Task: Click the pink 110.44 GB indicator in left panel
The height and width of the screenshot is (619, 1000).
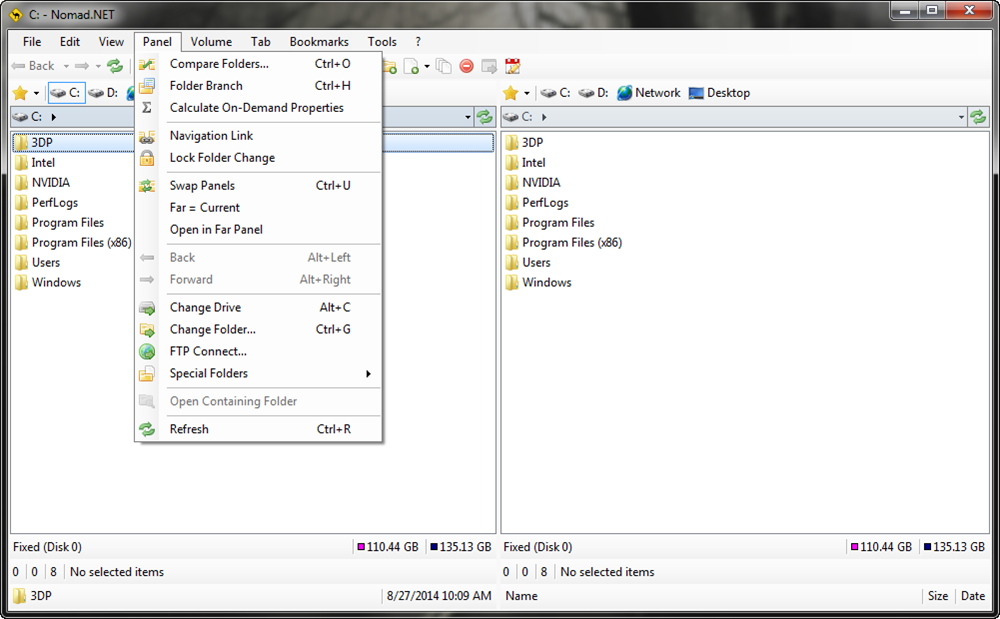Action: (388, 547)
